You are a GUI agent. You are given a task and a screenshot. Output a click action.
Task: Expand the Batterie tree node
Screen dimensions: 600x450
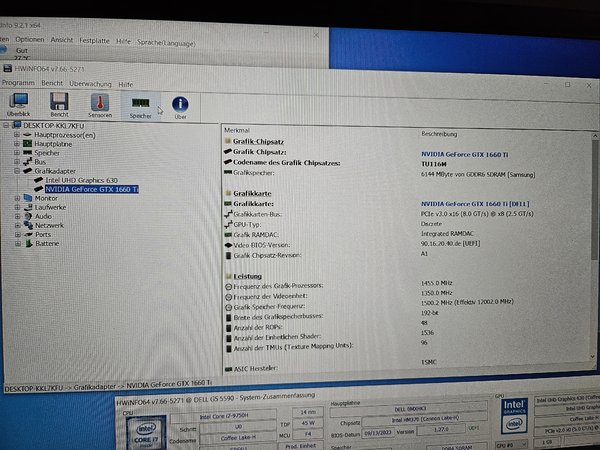[x=18, y=243]
